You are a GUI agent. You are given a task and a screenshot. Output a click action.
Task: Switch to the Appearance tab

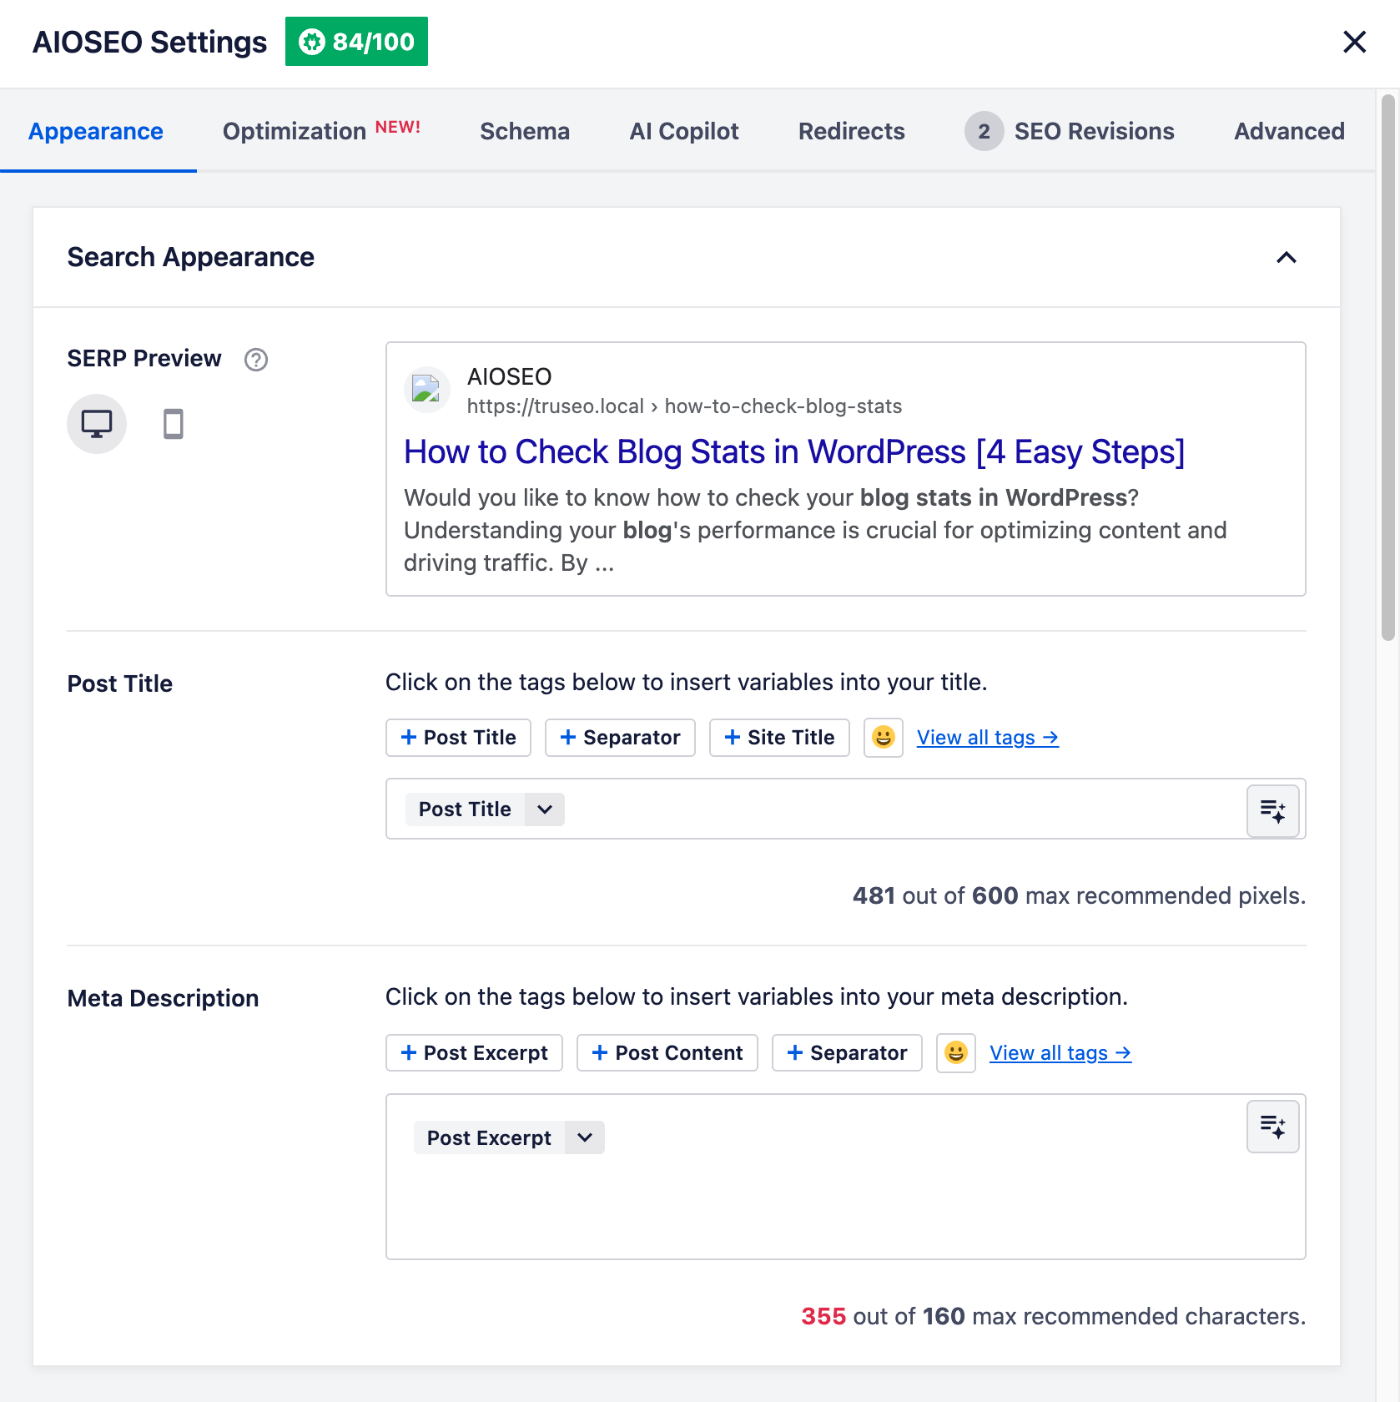(96, 131)
